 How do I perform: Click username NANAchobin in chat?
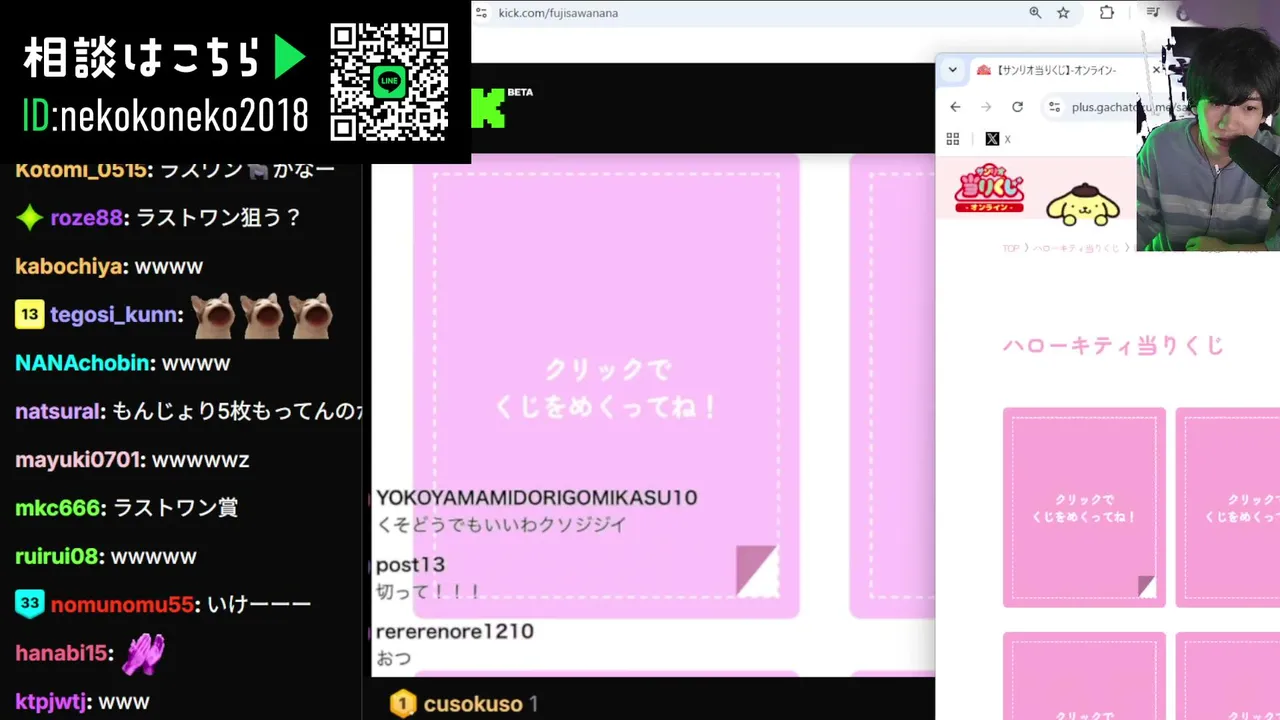83,363
